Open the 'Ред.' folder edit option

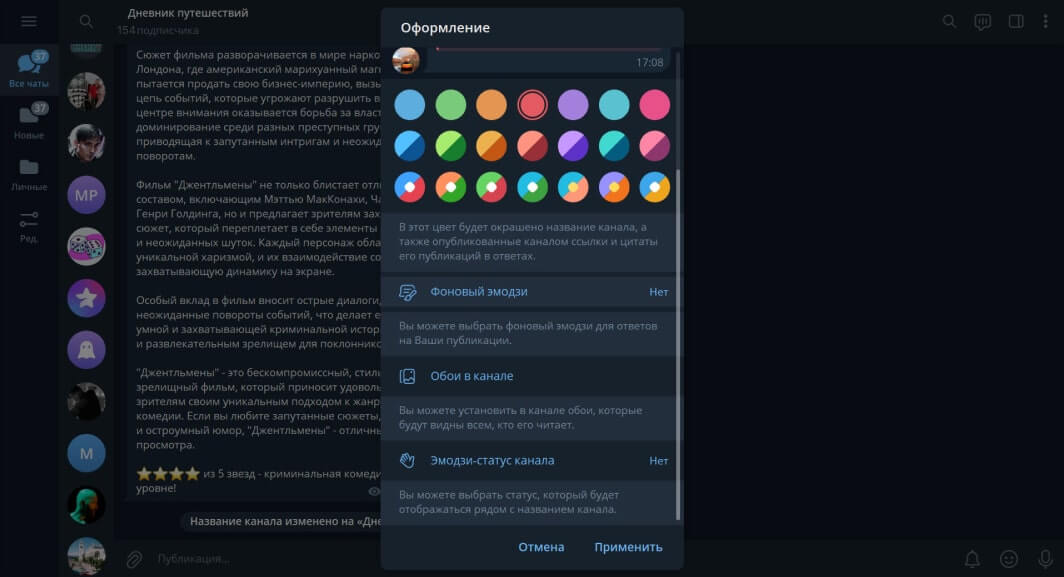click(28, 227)
